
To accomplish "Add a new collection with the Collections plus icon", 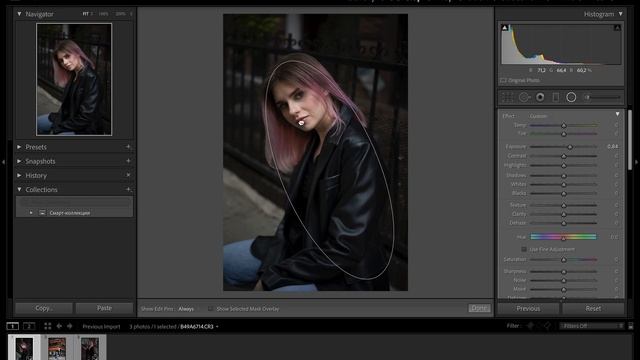I will (128, 189).
